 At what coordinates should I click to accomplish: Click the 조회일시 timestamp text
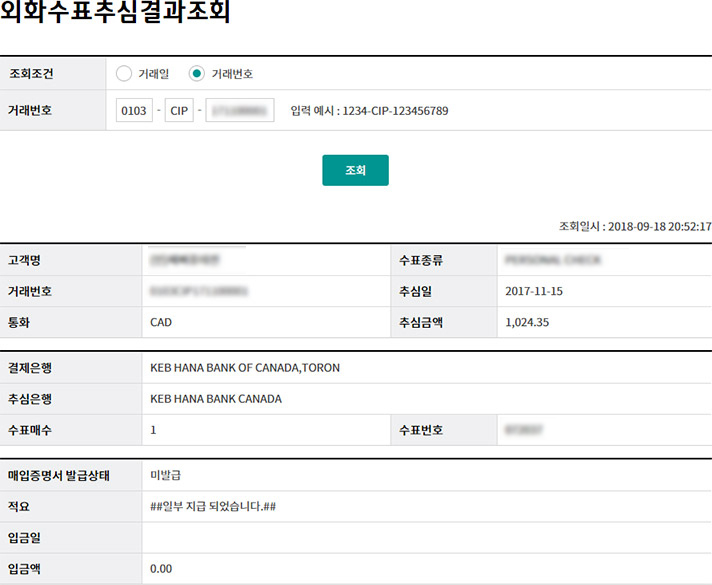click(635, 227)
